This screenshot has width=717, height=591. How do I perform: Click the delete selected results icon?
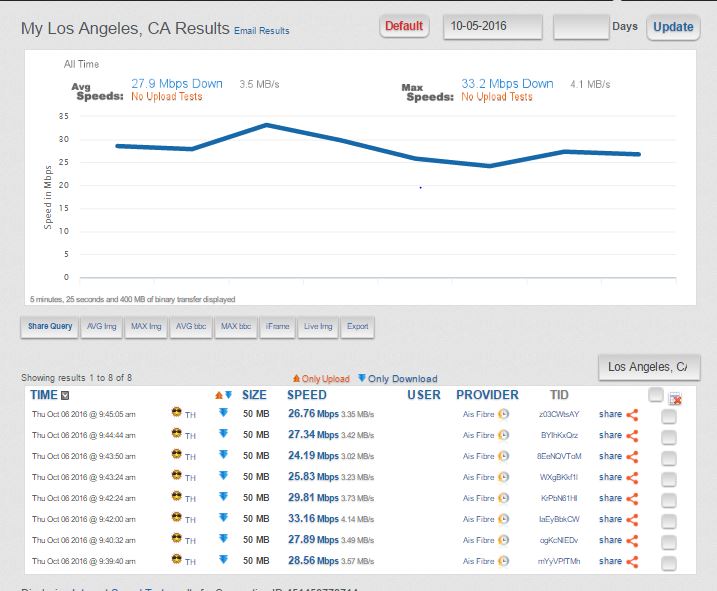pos(675,398)
